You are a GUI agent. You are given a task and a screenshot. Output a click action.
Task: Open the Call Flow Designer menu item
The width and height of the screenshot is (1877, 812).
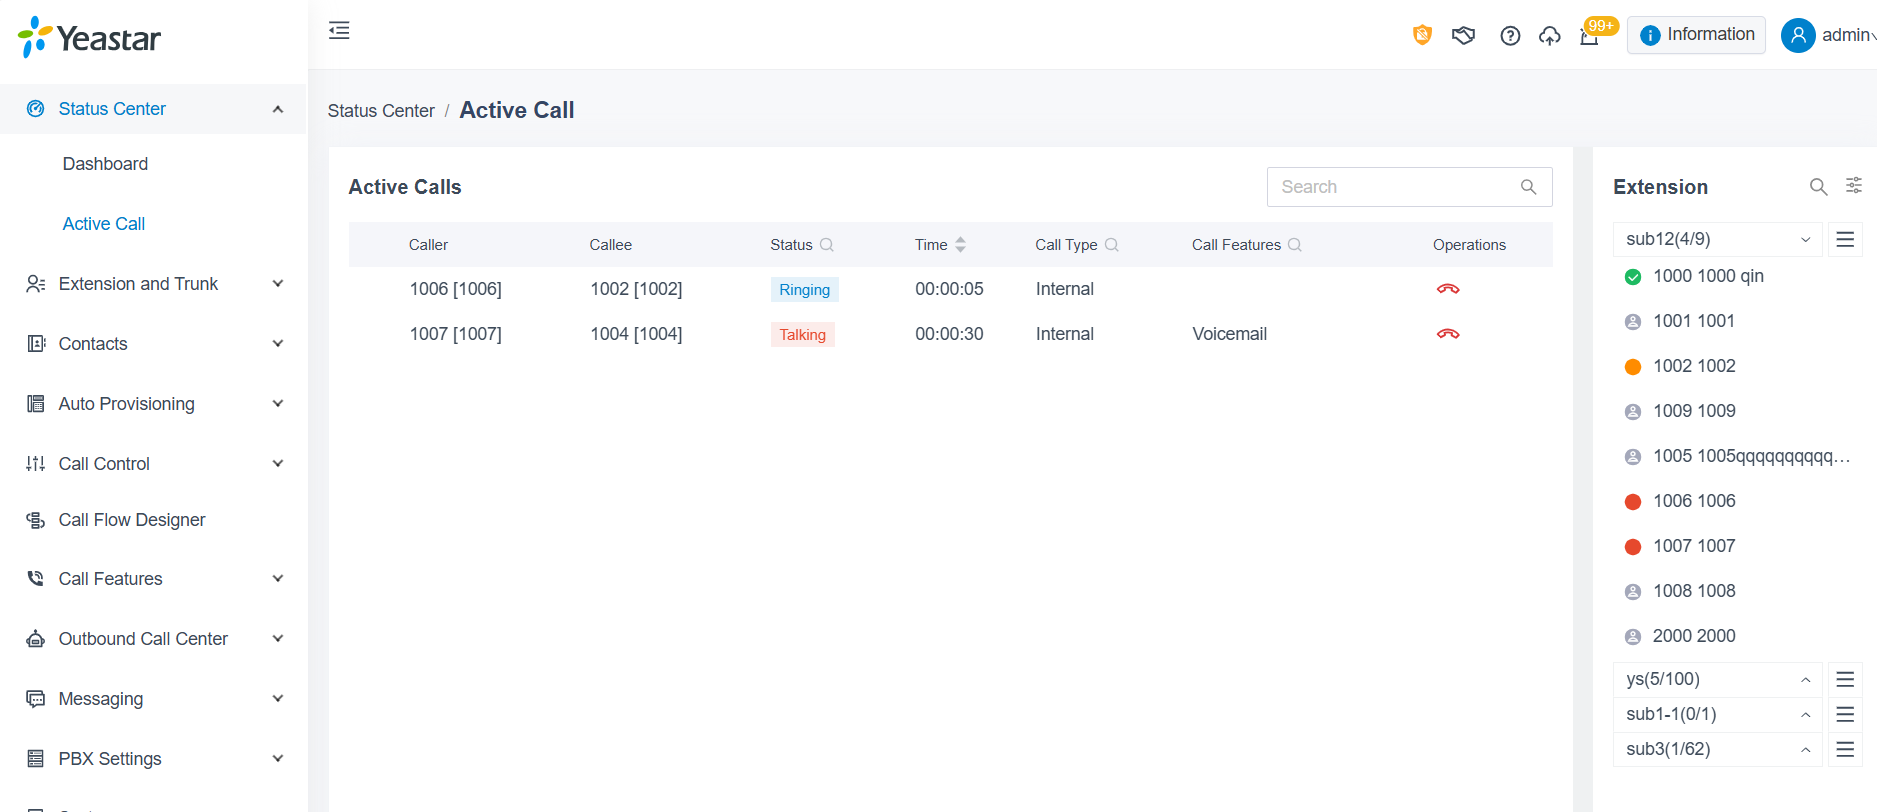click(x=132, y=520)
